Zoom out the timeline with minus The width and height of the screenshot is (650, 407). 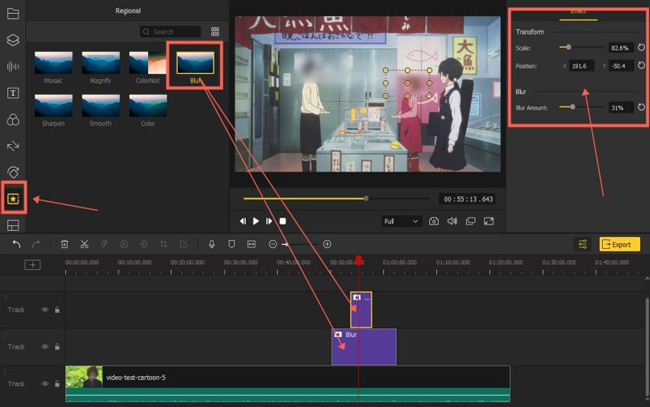coord(272,244)
